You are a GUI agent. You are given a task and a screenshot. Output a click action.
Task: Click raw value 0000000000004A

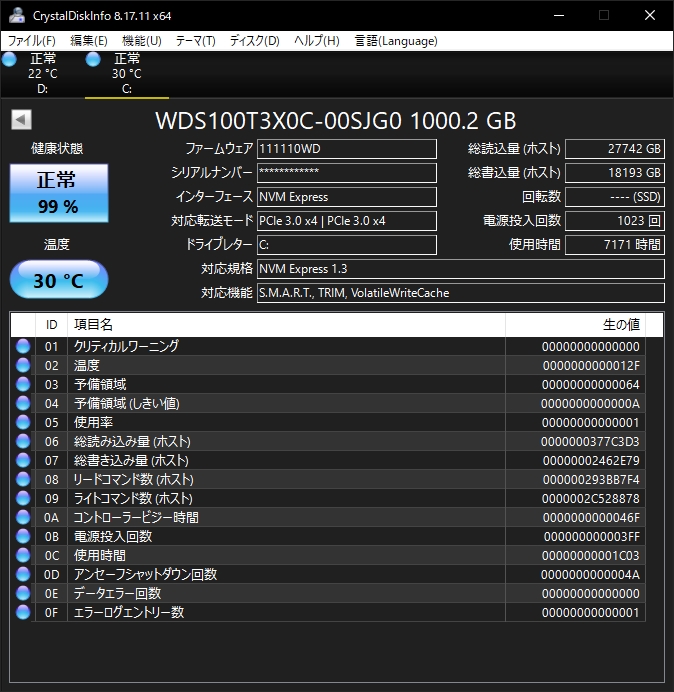[591, 574]
